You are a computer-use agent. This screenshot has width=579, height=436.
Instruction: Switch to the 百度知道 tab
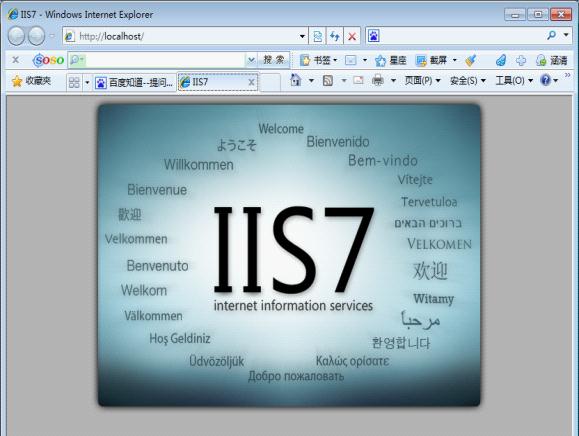click(x=134, y=82)
